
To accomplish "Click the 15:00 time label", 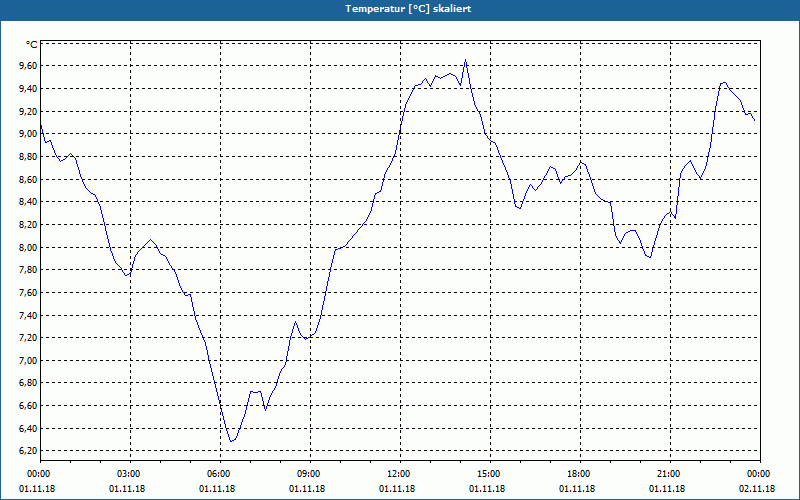I will pyautogui.click(x=490, y=474).
